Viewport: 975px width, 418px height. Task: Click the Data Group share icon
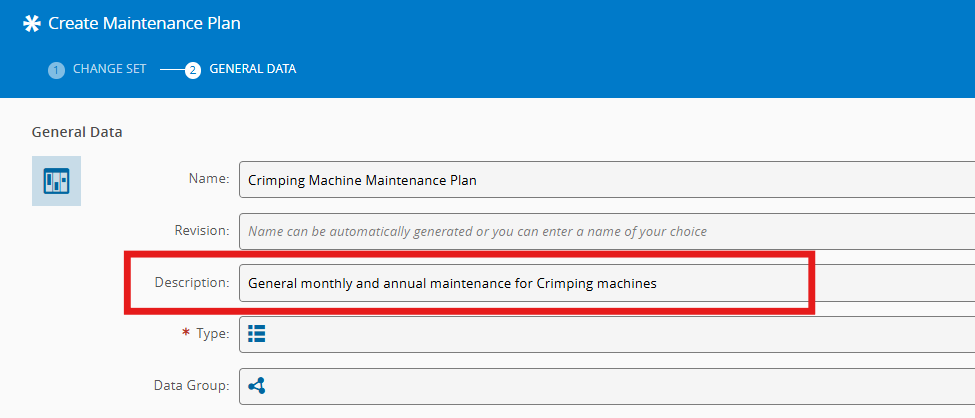[257, 386]
